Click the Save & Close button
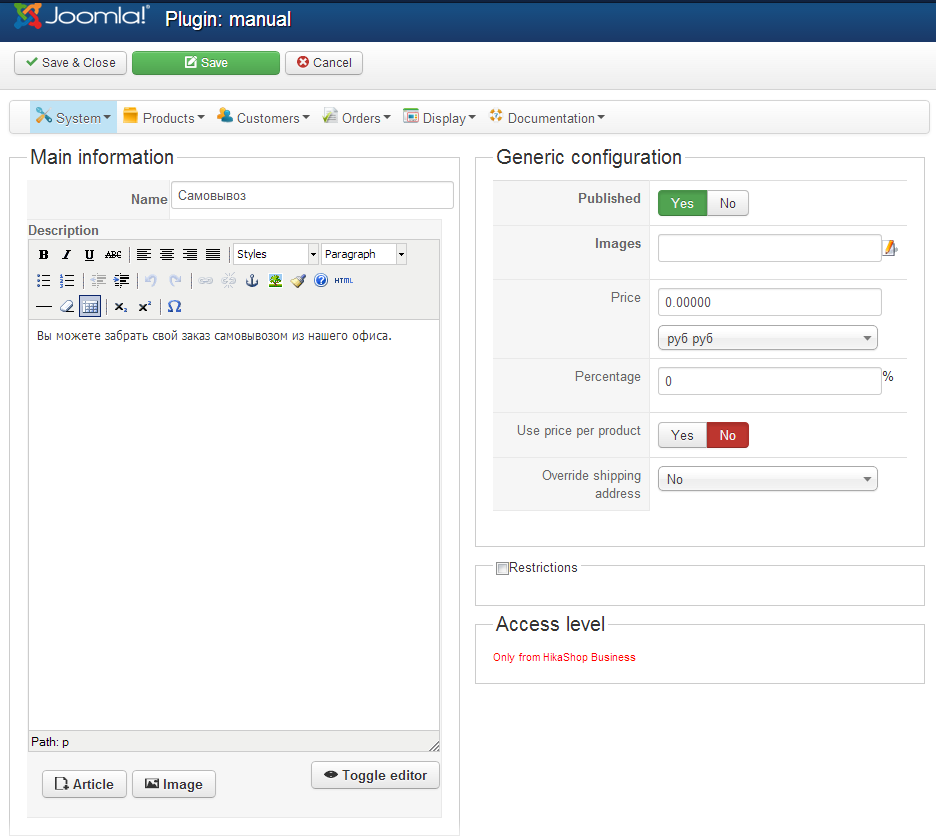The height and width of the screenshot is (838, 936). (70, 63)
